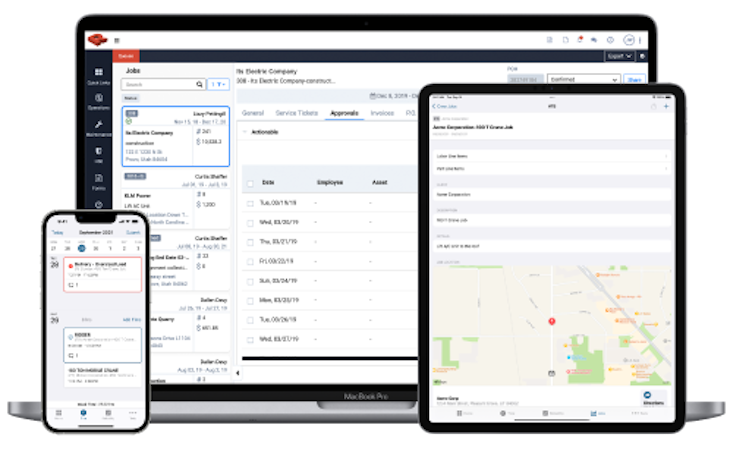Open the KLM Power job card

coord(176,199)
